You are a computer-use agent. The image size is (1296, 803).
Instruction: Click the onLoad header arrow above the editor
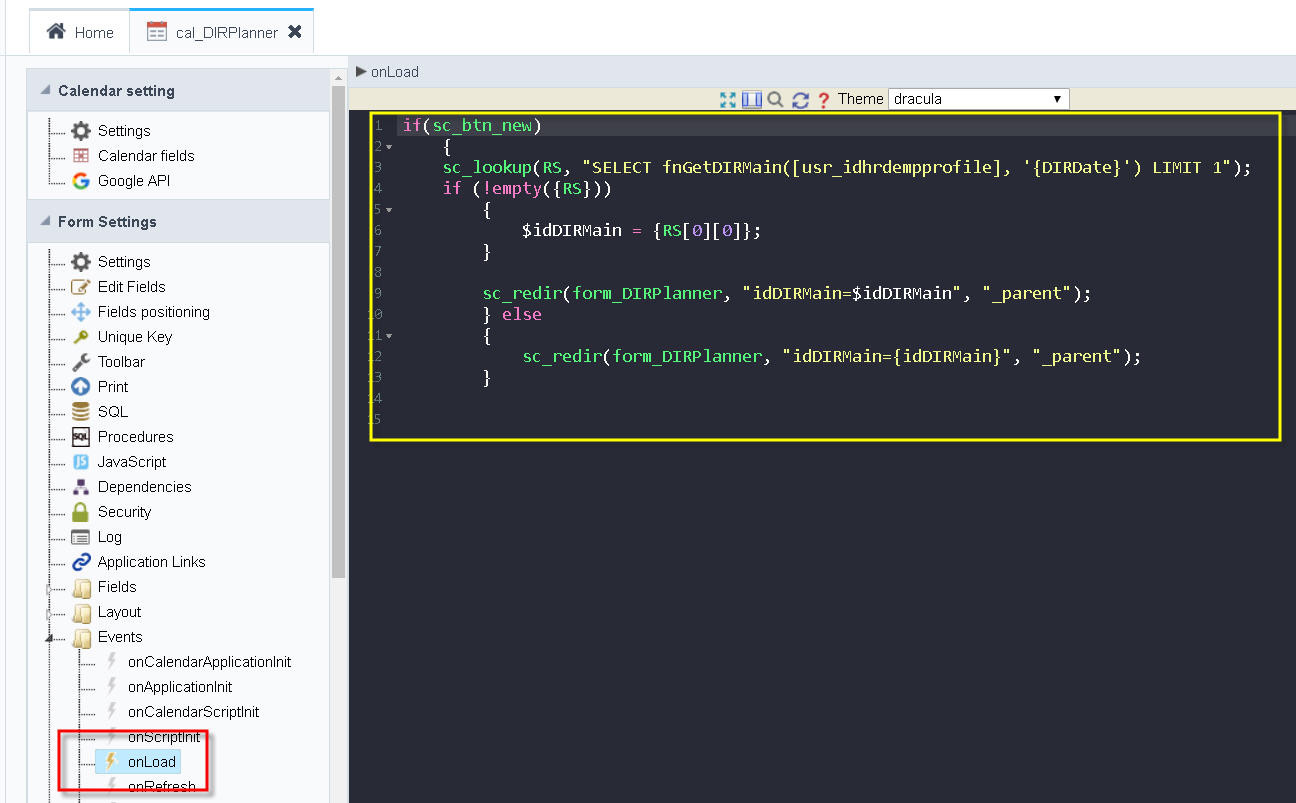coord(361,71)
